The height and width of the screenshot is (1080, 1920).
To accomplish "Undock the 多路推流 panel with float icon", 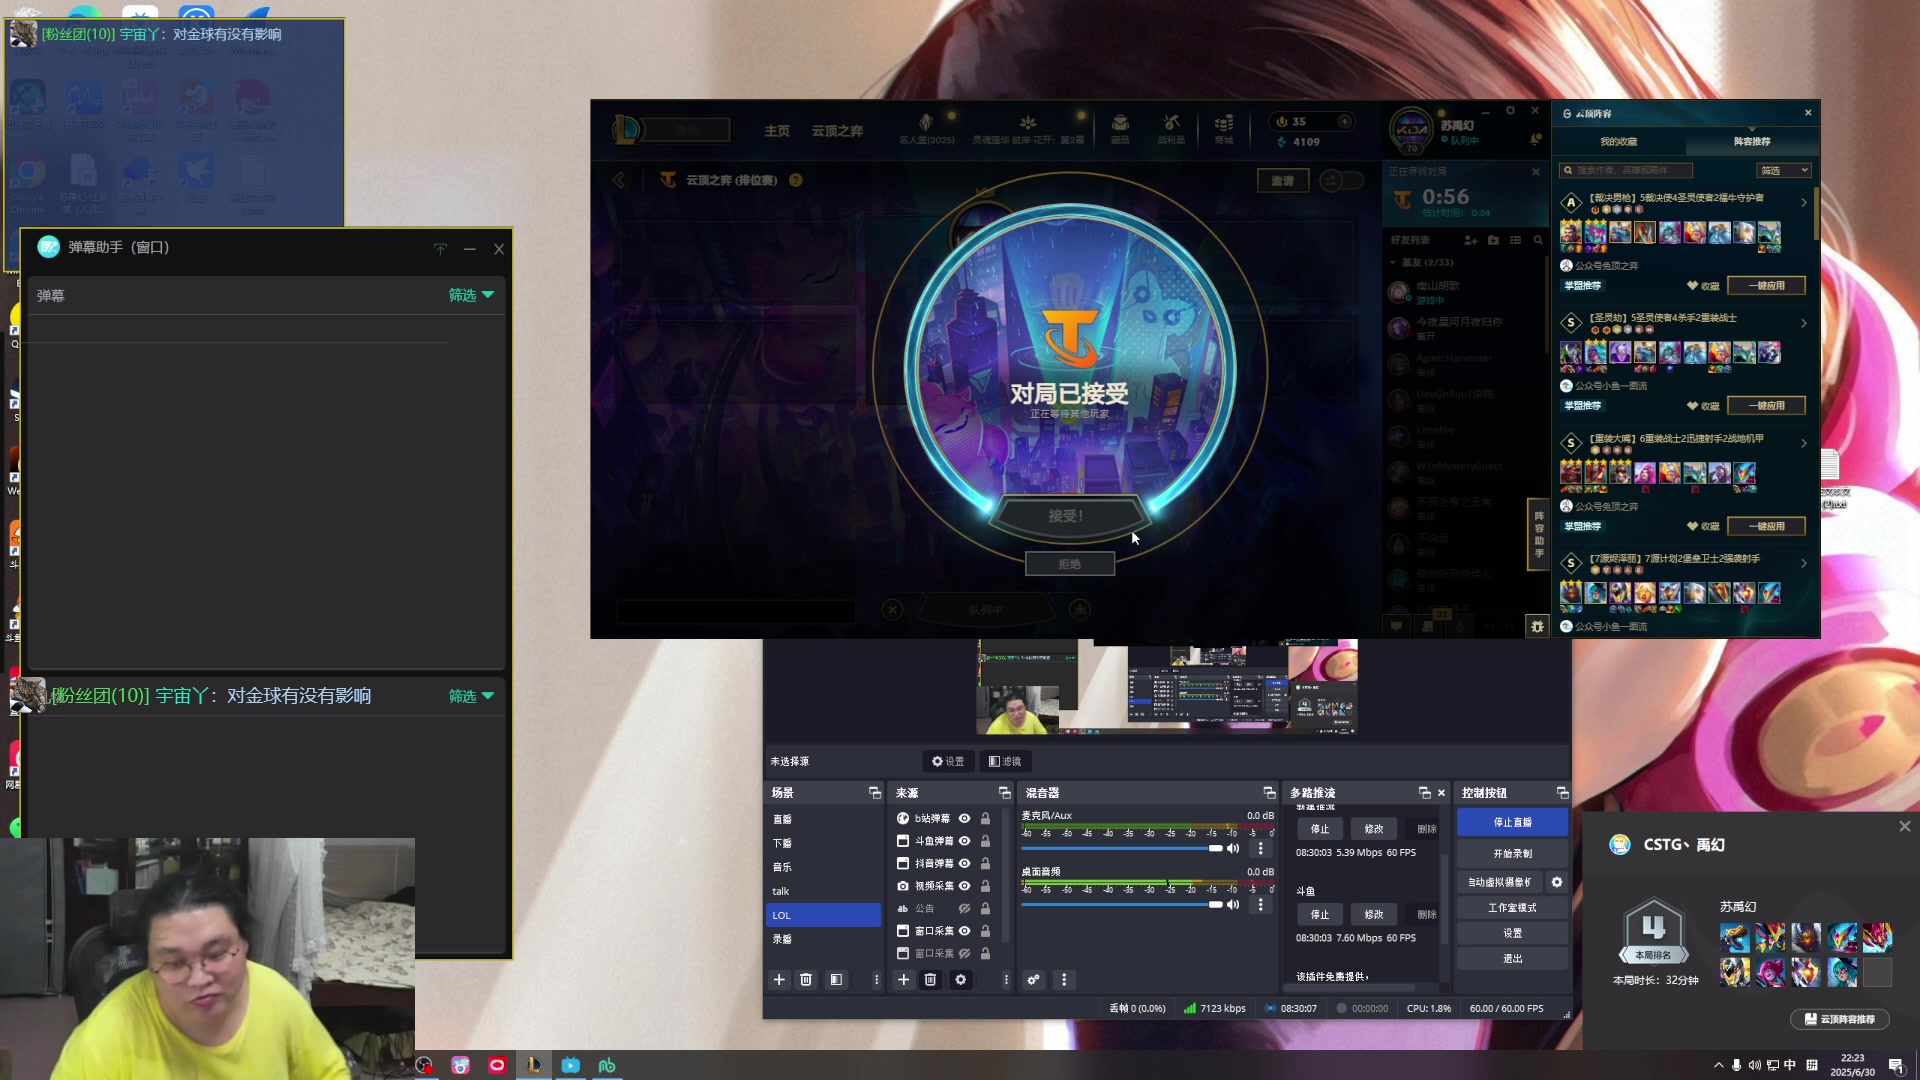I will (x=1424, y=792).
